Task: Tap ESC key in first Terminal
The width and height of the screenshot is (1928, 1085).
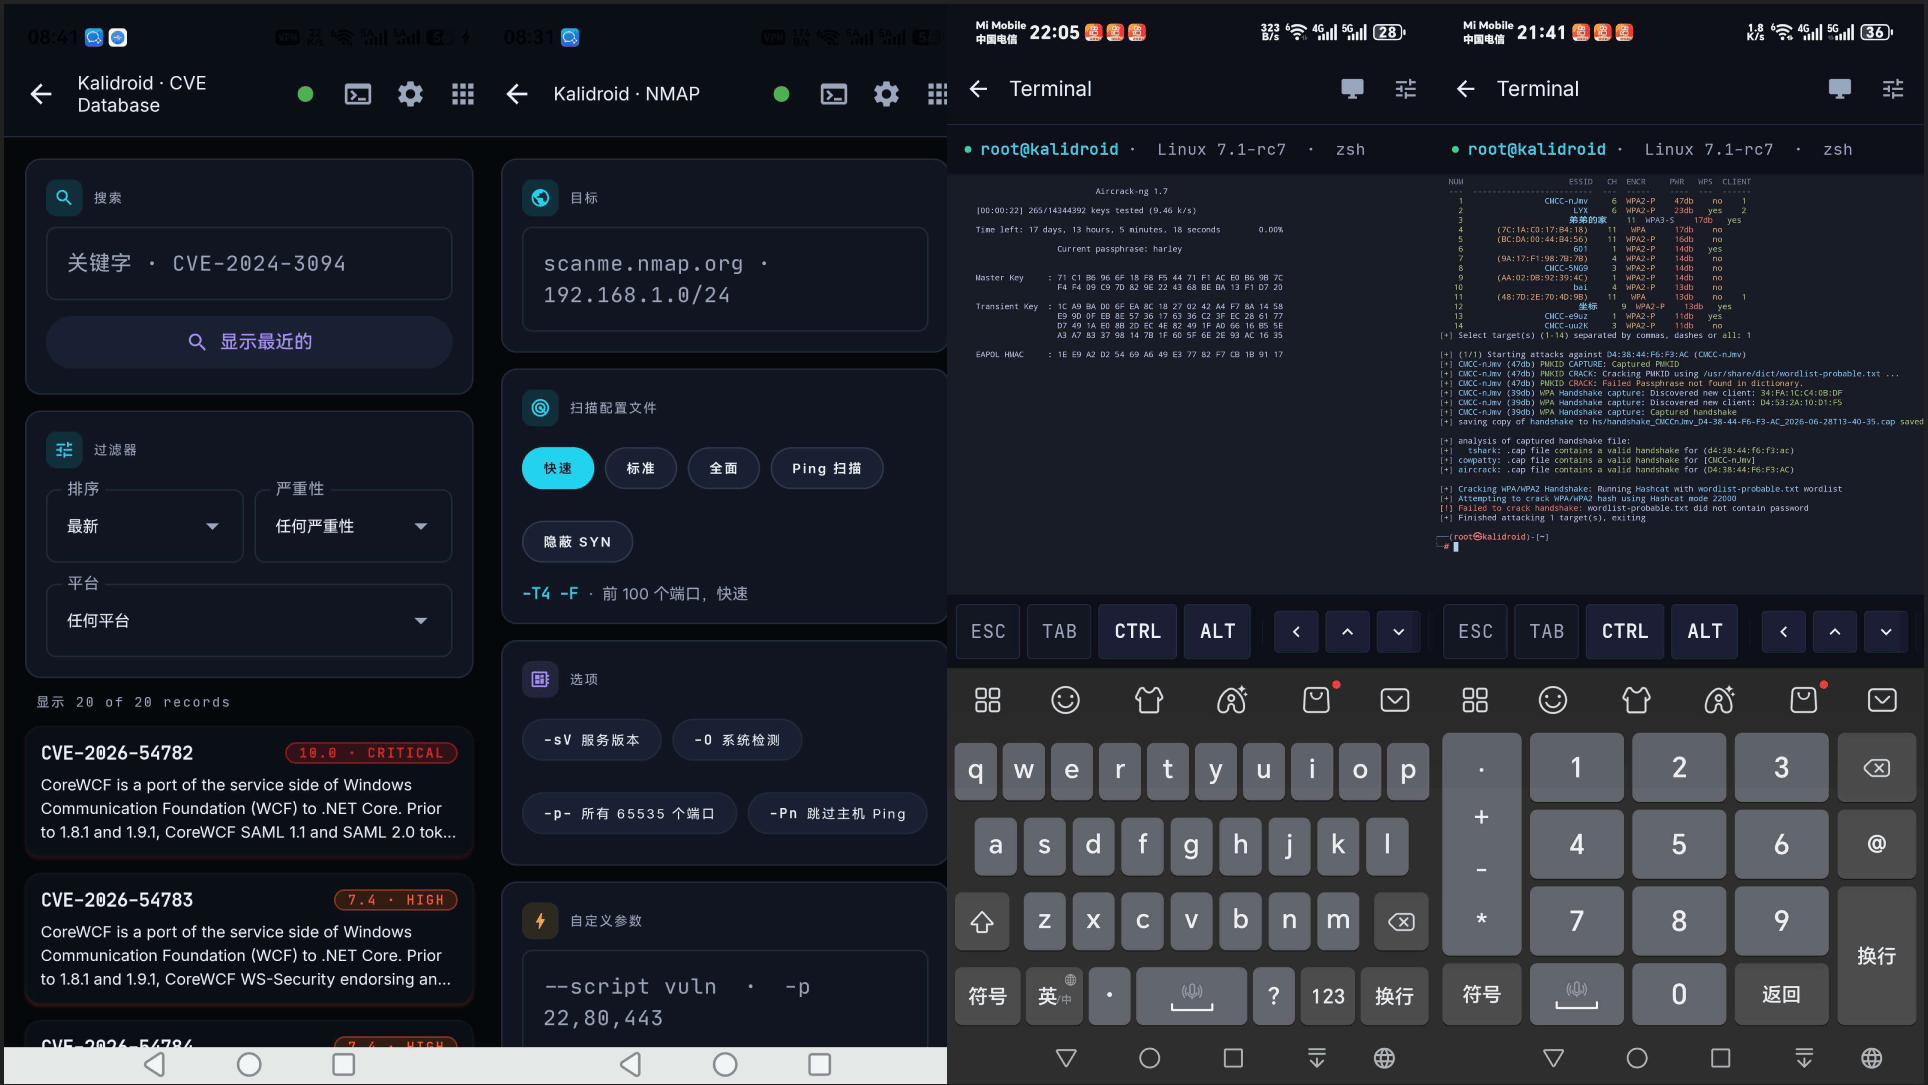Action: pyautogui.click(x=988, y=631)
